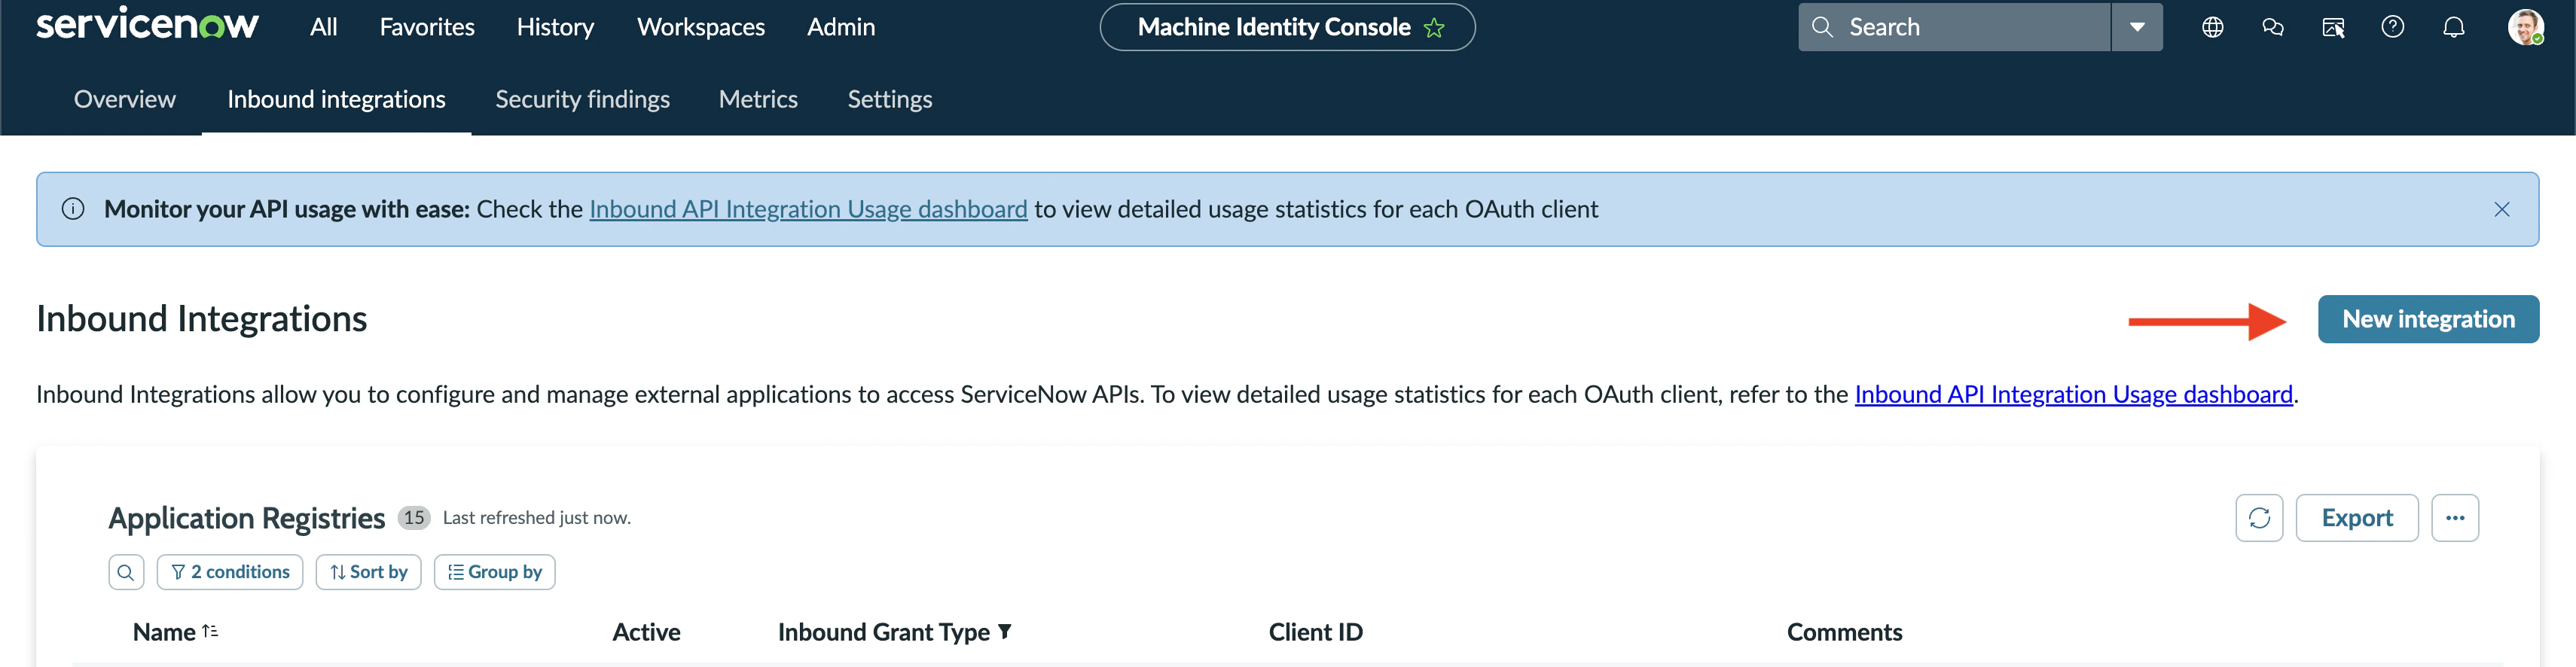Open the user profile avatar

tap(2525, 27)
